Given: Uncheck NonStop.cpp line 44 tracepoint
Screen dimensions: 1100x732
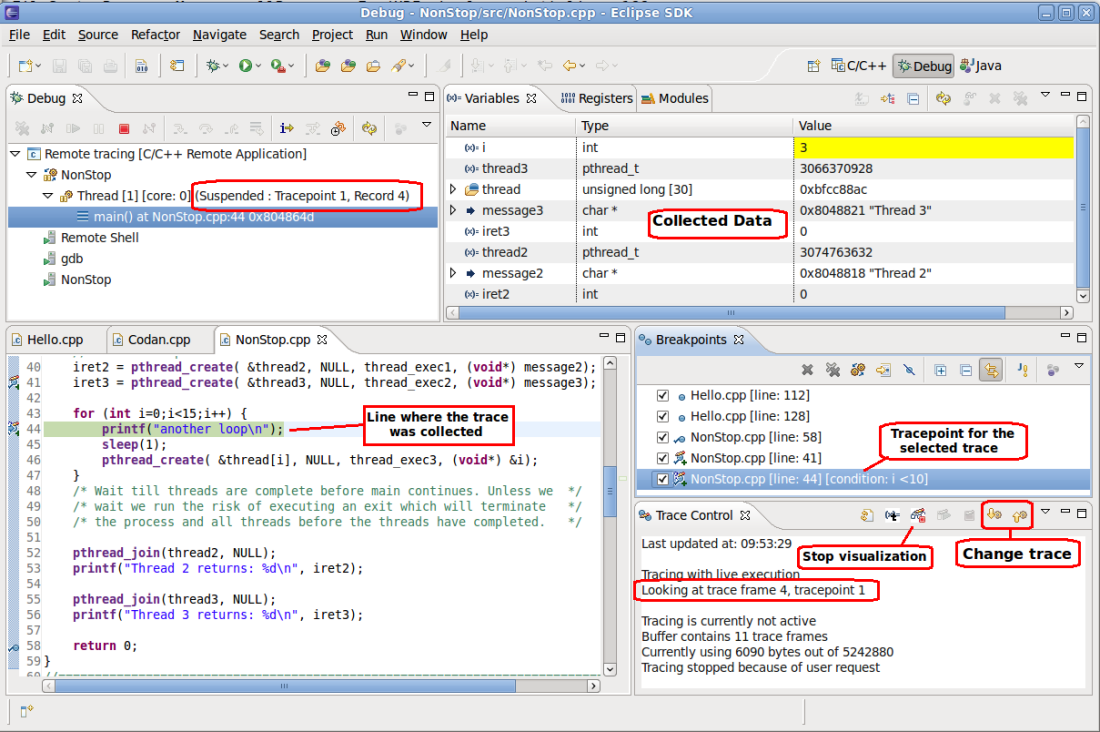Looking at the screenshot, I should (662, 479).
